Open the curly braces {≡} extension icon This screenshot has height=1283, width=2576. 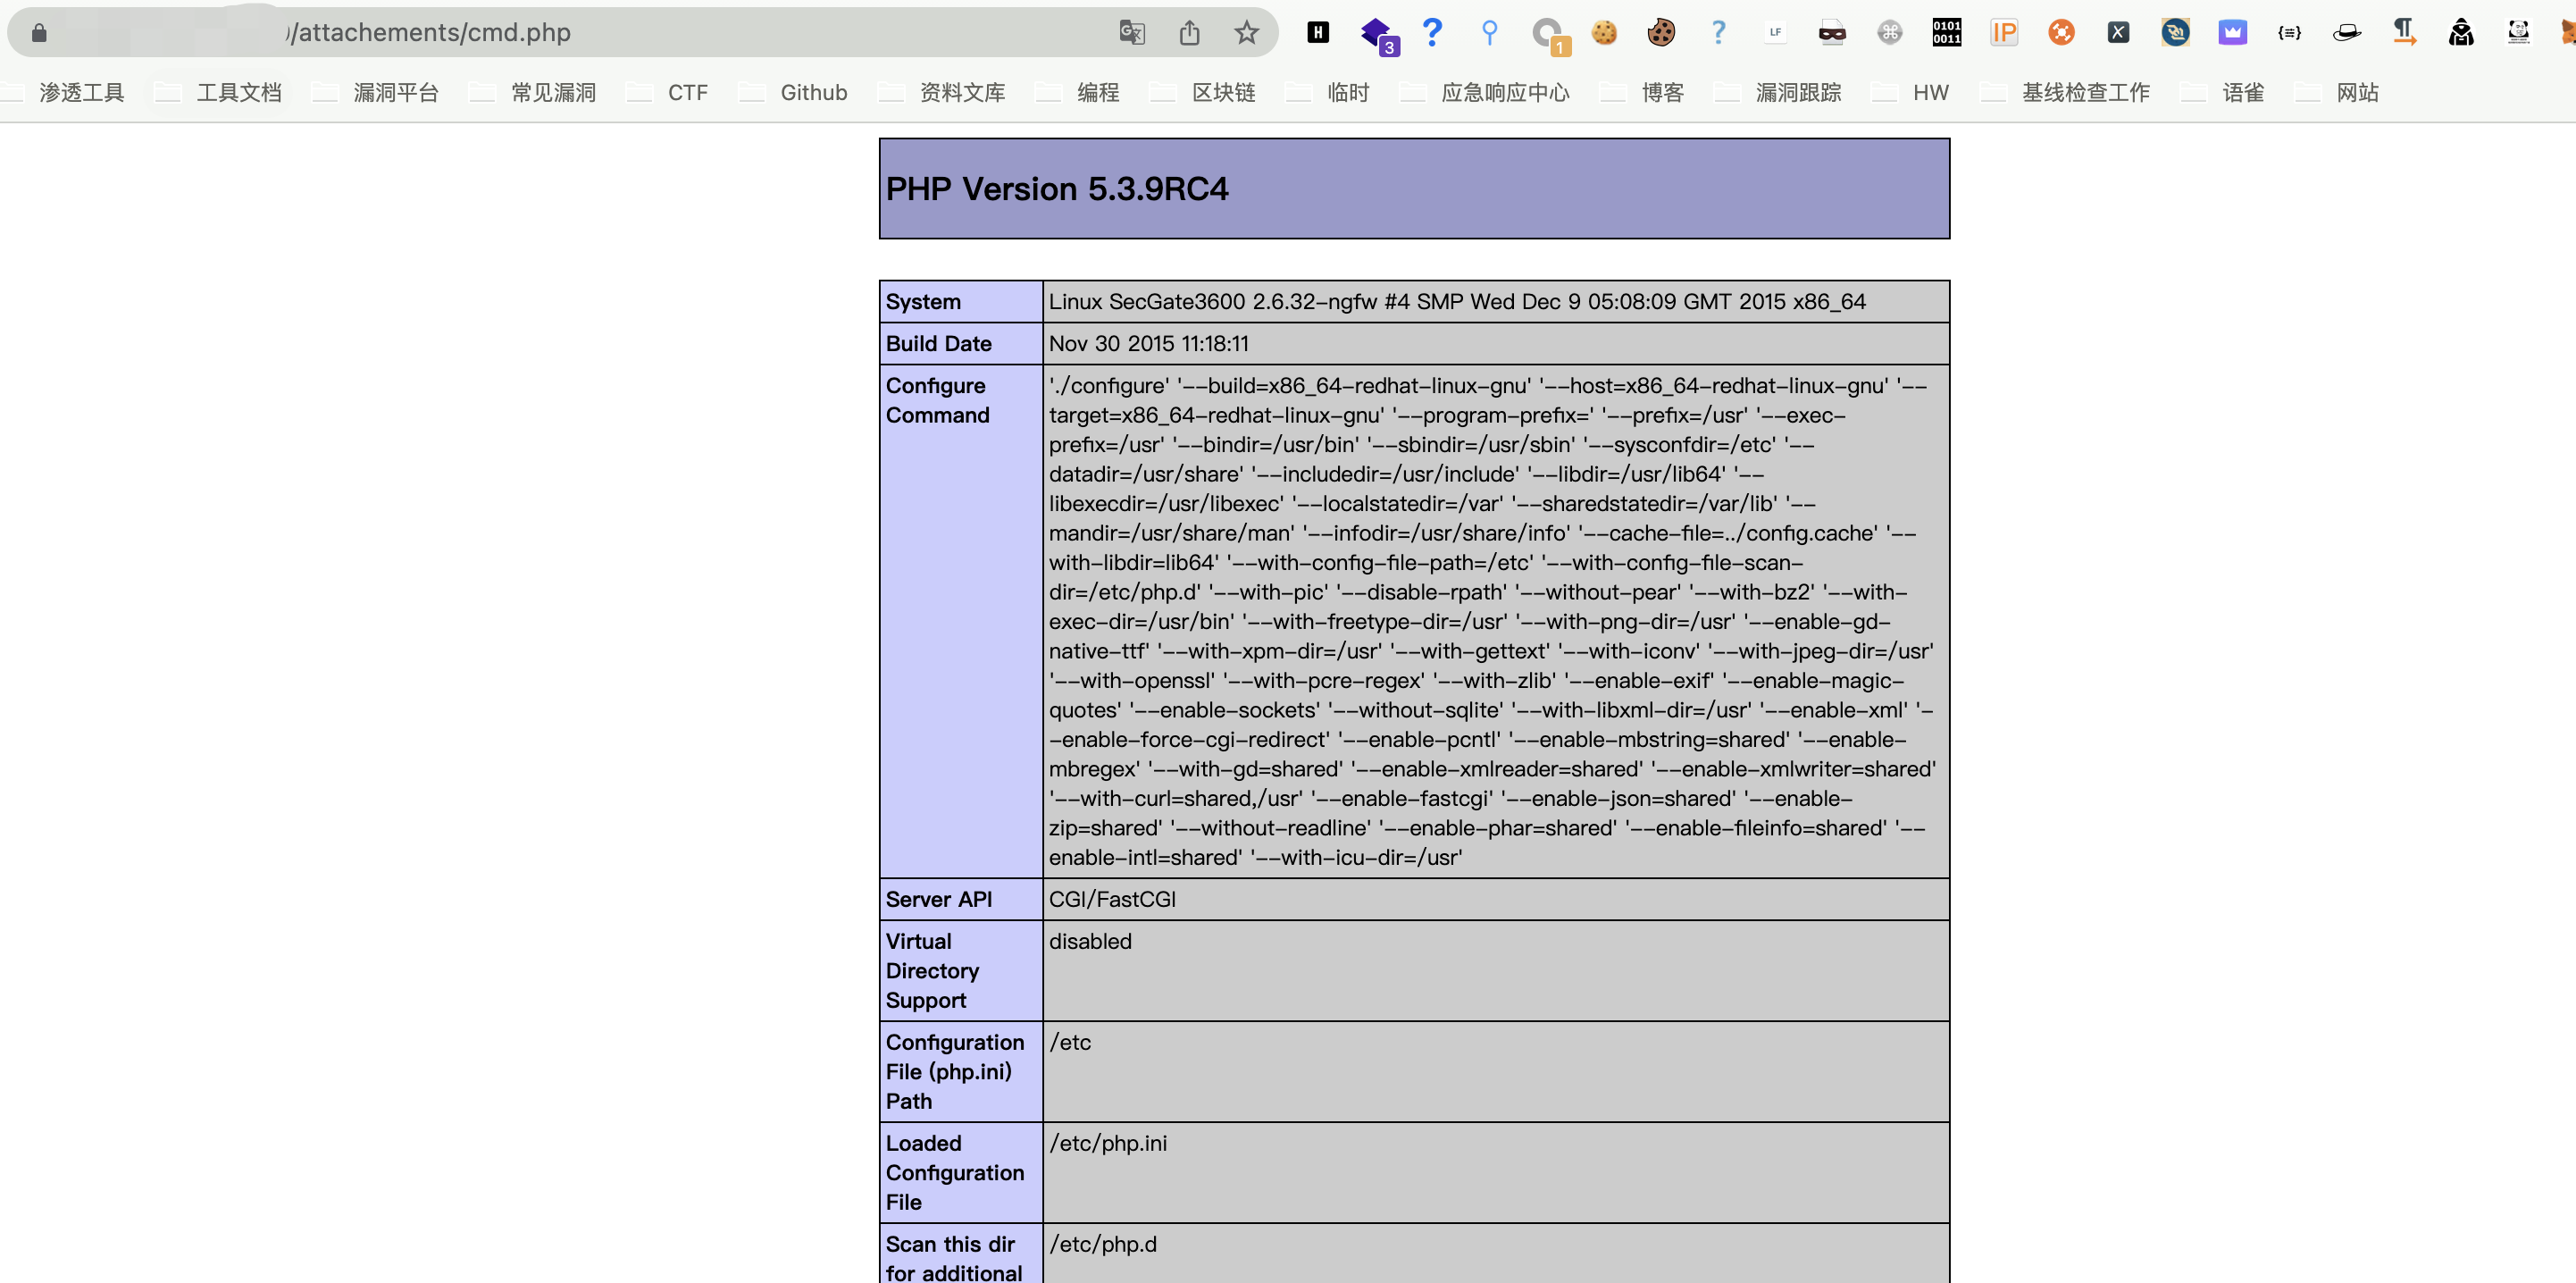tap(2289, 33)
